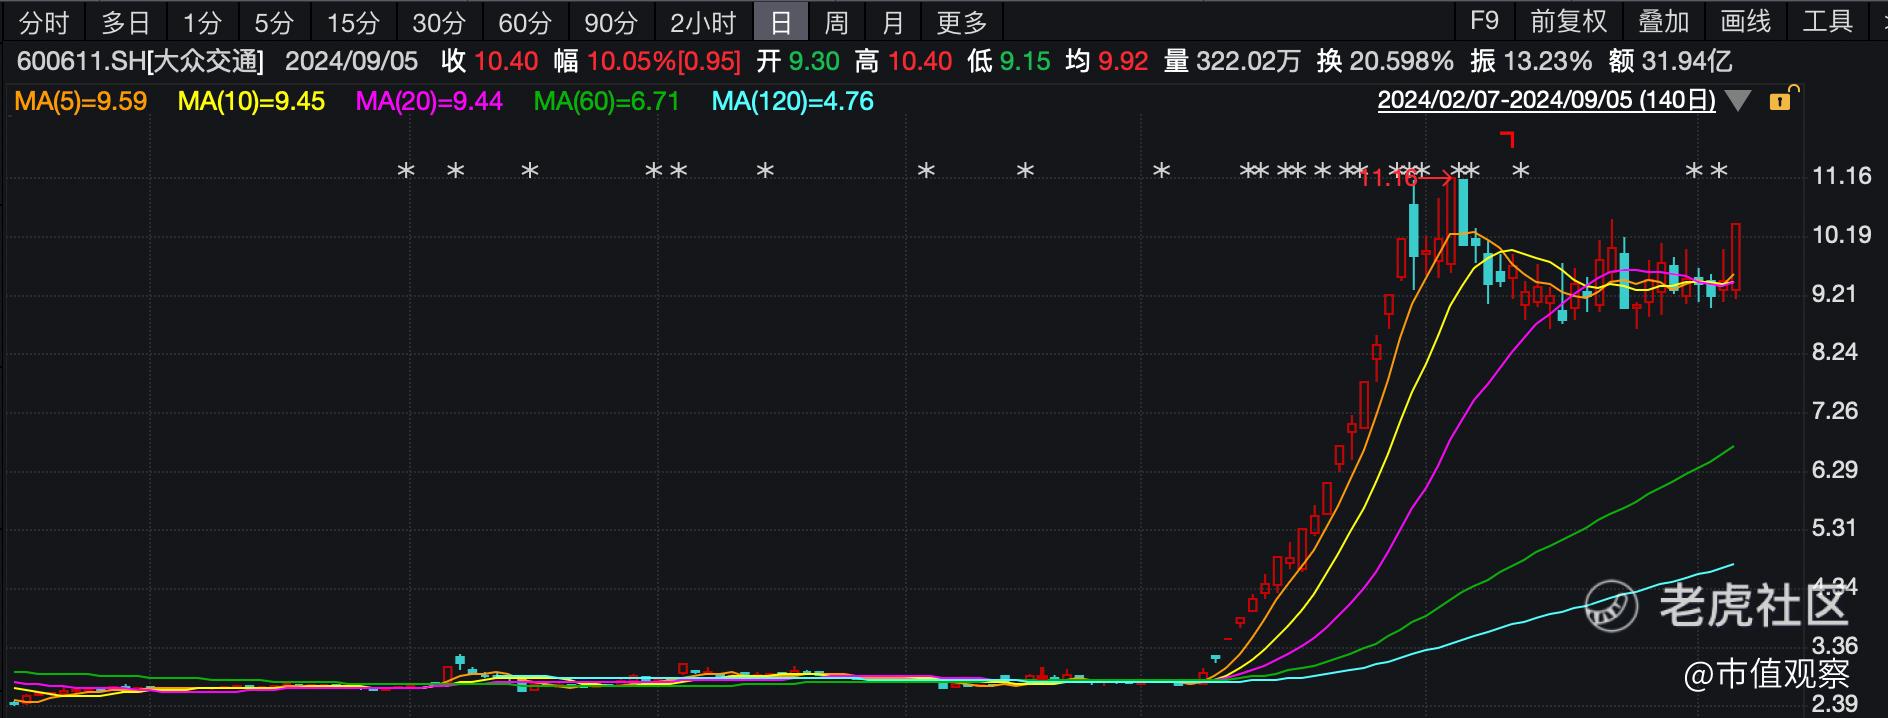Image resolution: width=1888 pixels, height=718 pixels.
Task: Click the low price 低 9.15
Action: pyautogui.click(x=1009, y=61)
